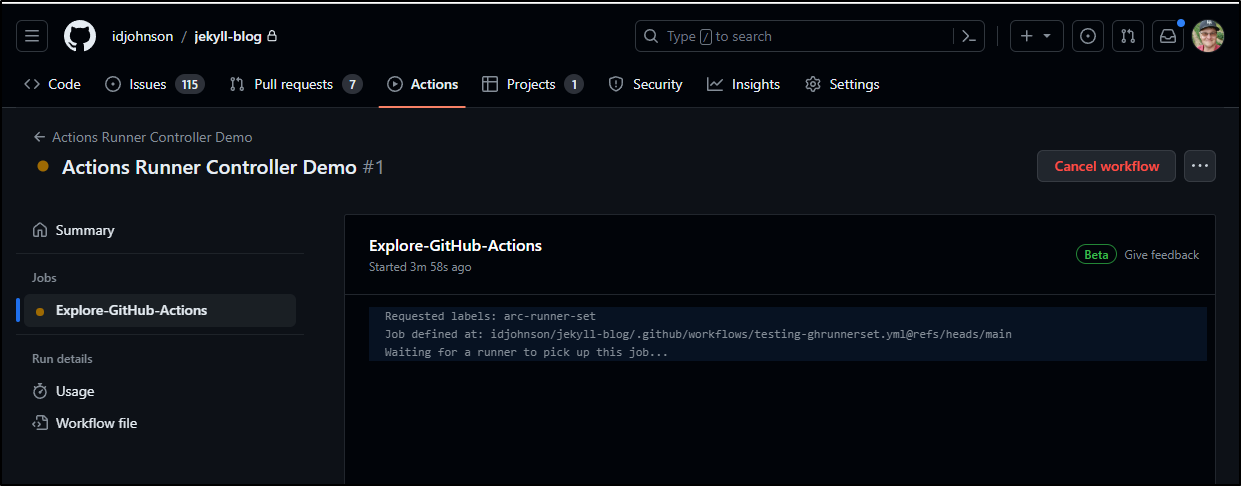The image size is (1241, 486).
Task: Select the Actions tab
Action: (x=422, y=84)
